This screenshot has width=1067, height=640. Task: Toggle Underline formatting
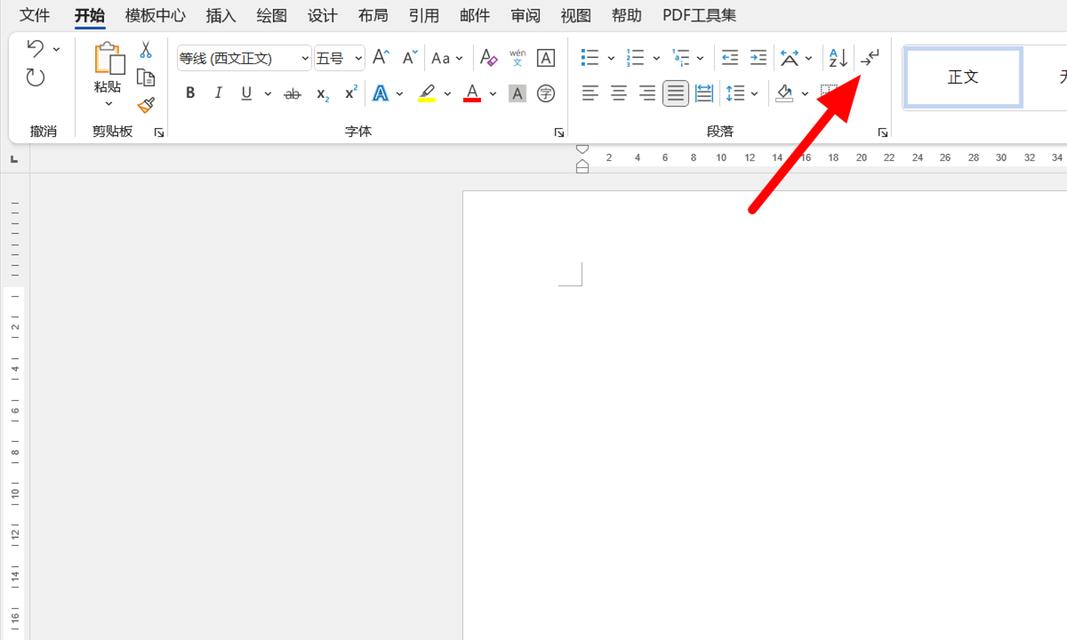(x=246, y=93)
